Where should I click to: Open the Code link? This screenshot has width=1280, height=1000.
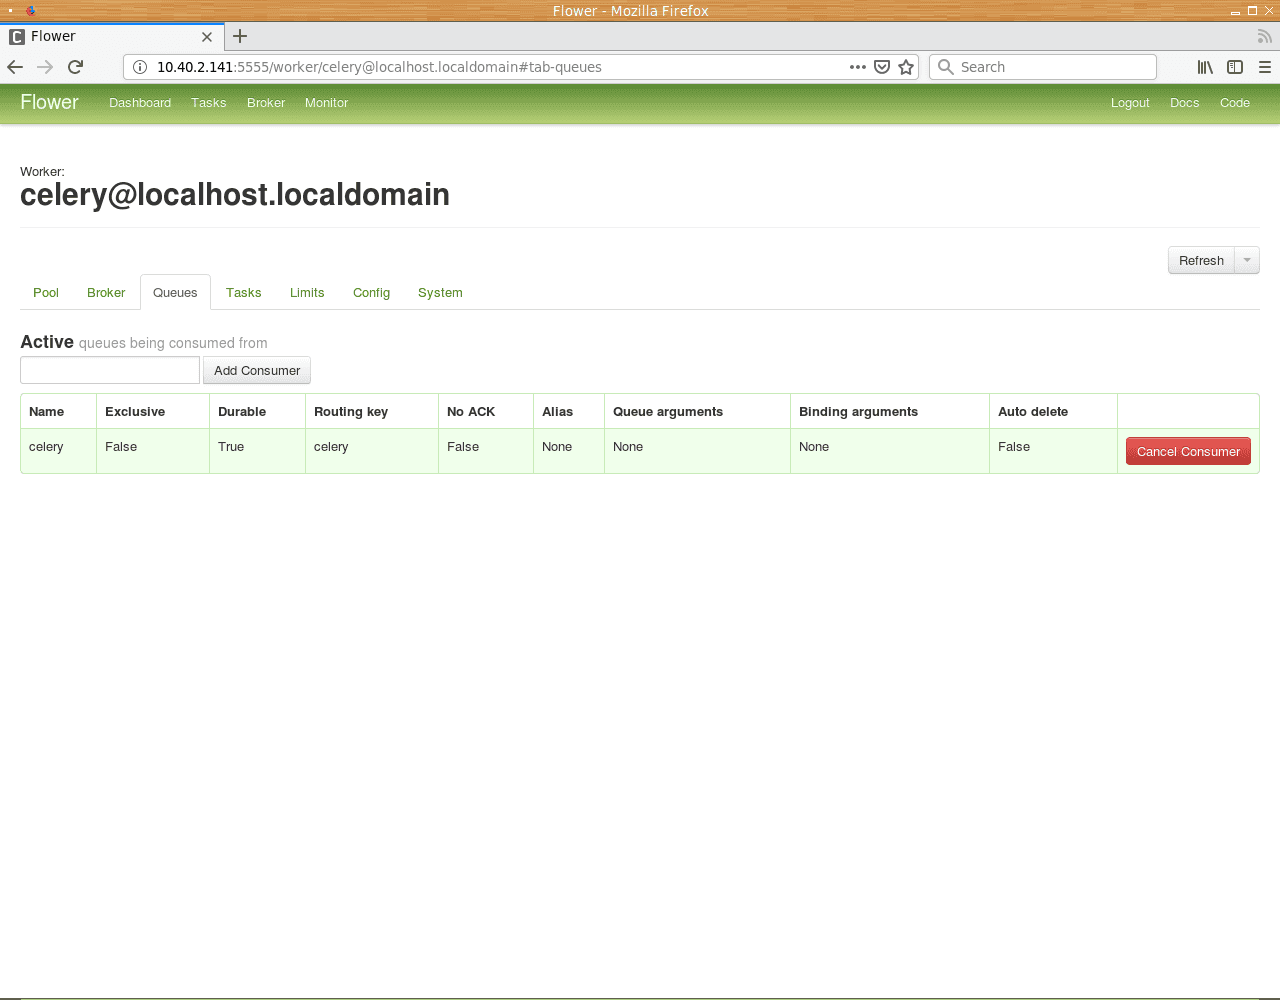coord(1235,103)
